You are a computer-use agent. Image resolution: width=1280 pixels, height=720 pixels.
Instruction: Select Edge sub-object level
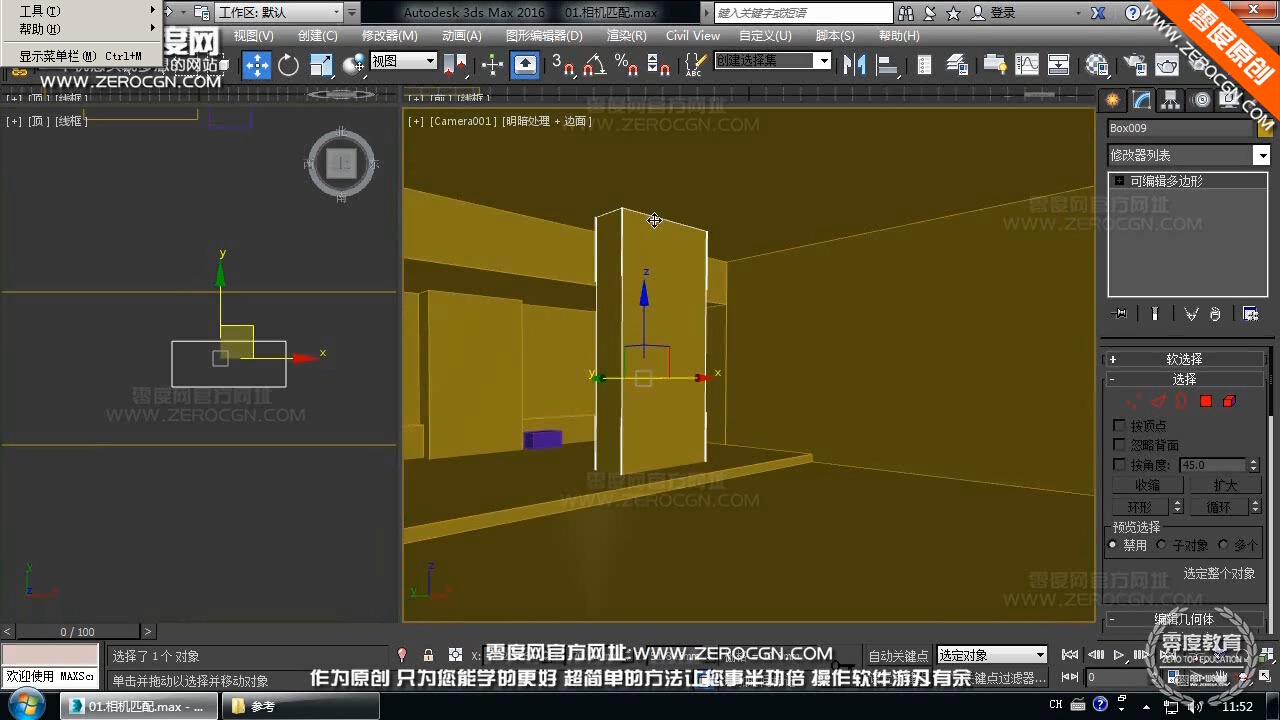point(1158,401)
